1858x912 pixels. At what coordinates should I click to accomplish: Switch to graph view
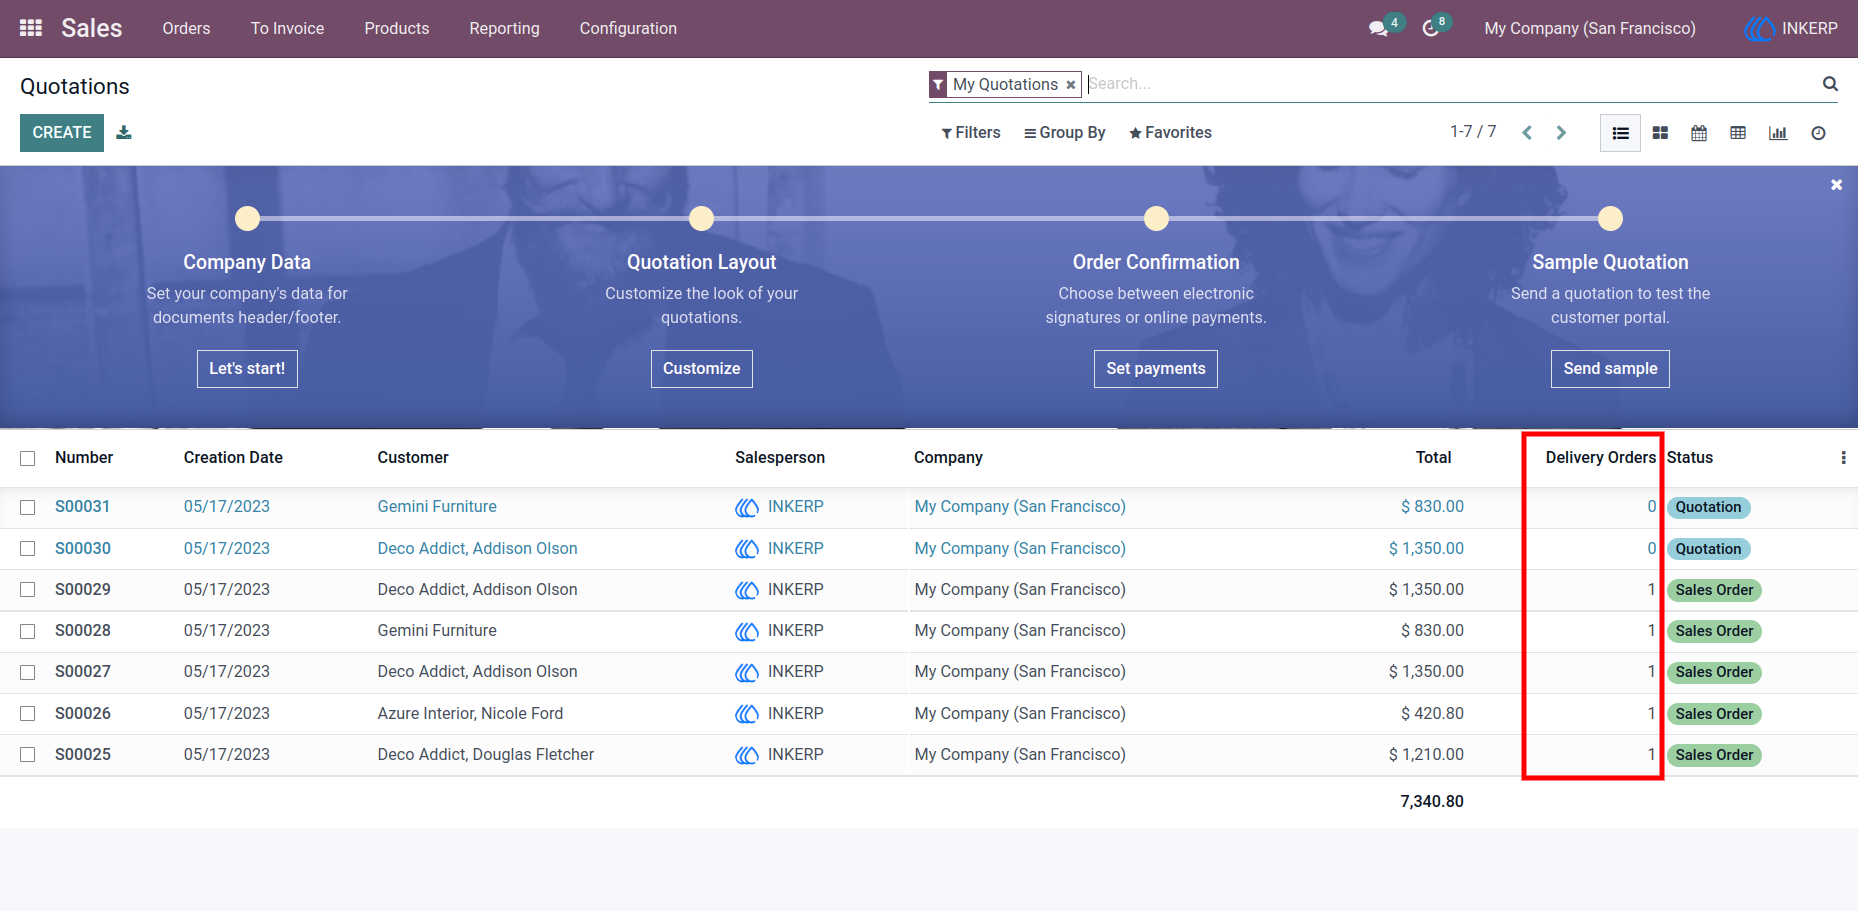[x=1778, y=133]
